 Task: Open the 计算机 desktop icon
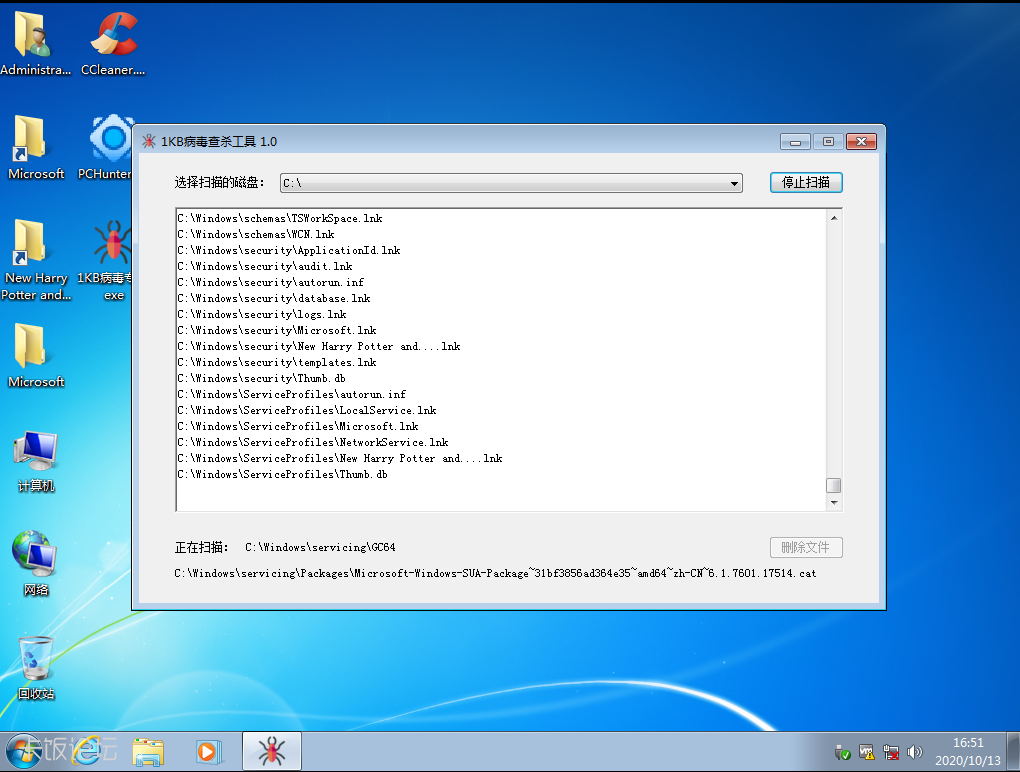(x=35, y=460)
